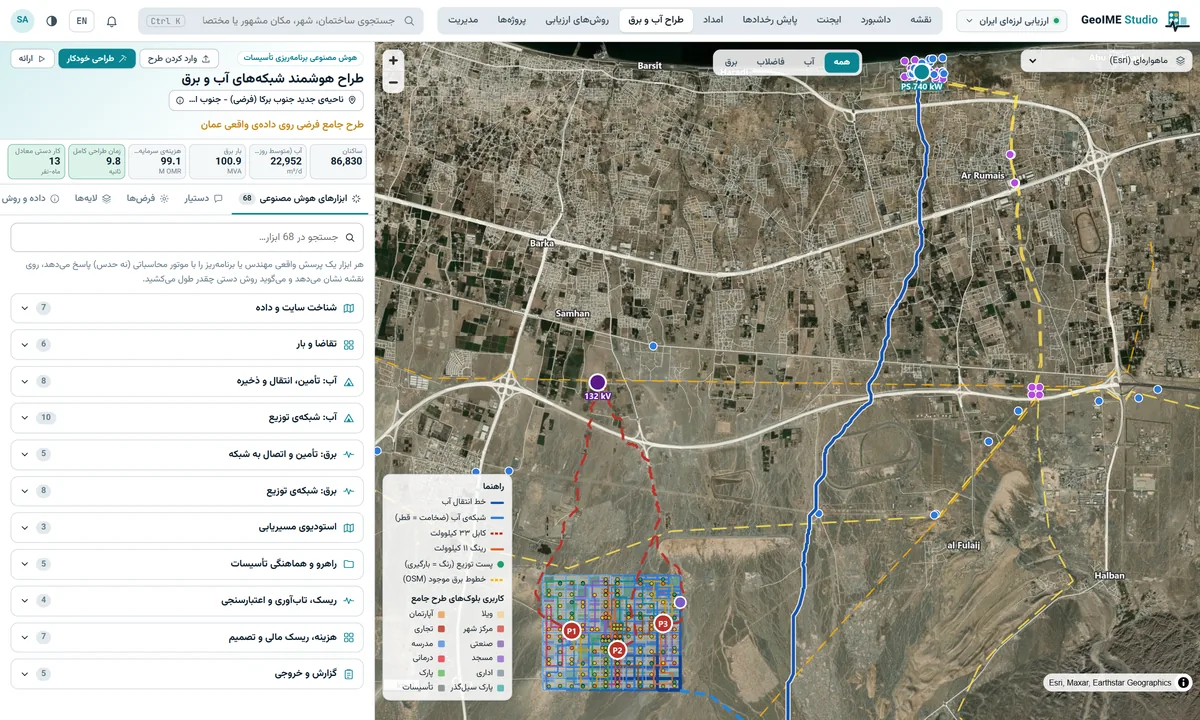
Task: Open the ارزیابی لرزه‌ای ایران project dropdown
Action: tap(1012, 21)
